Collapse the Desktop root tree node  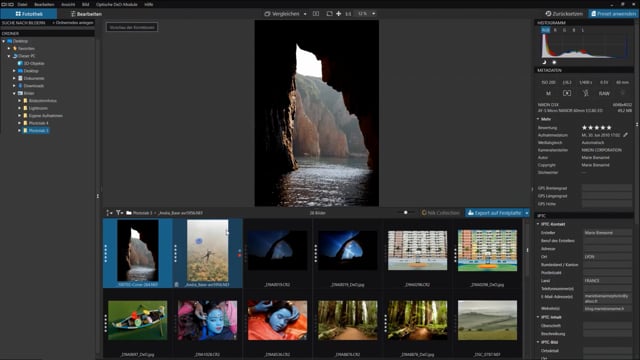click(x=4, y=41)
